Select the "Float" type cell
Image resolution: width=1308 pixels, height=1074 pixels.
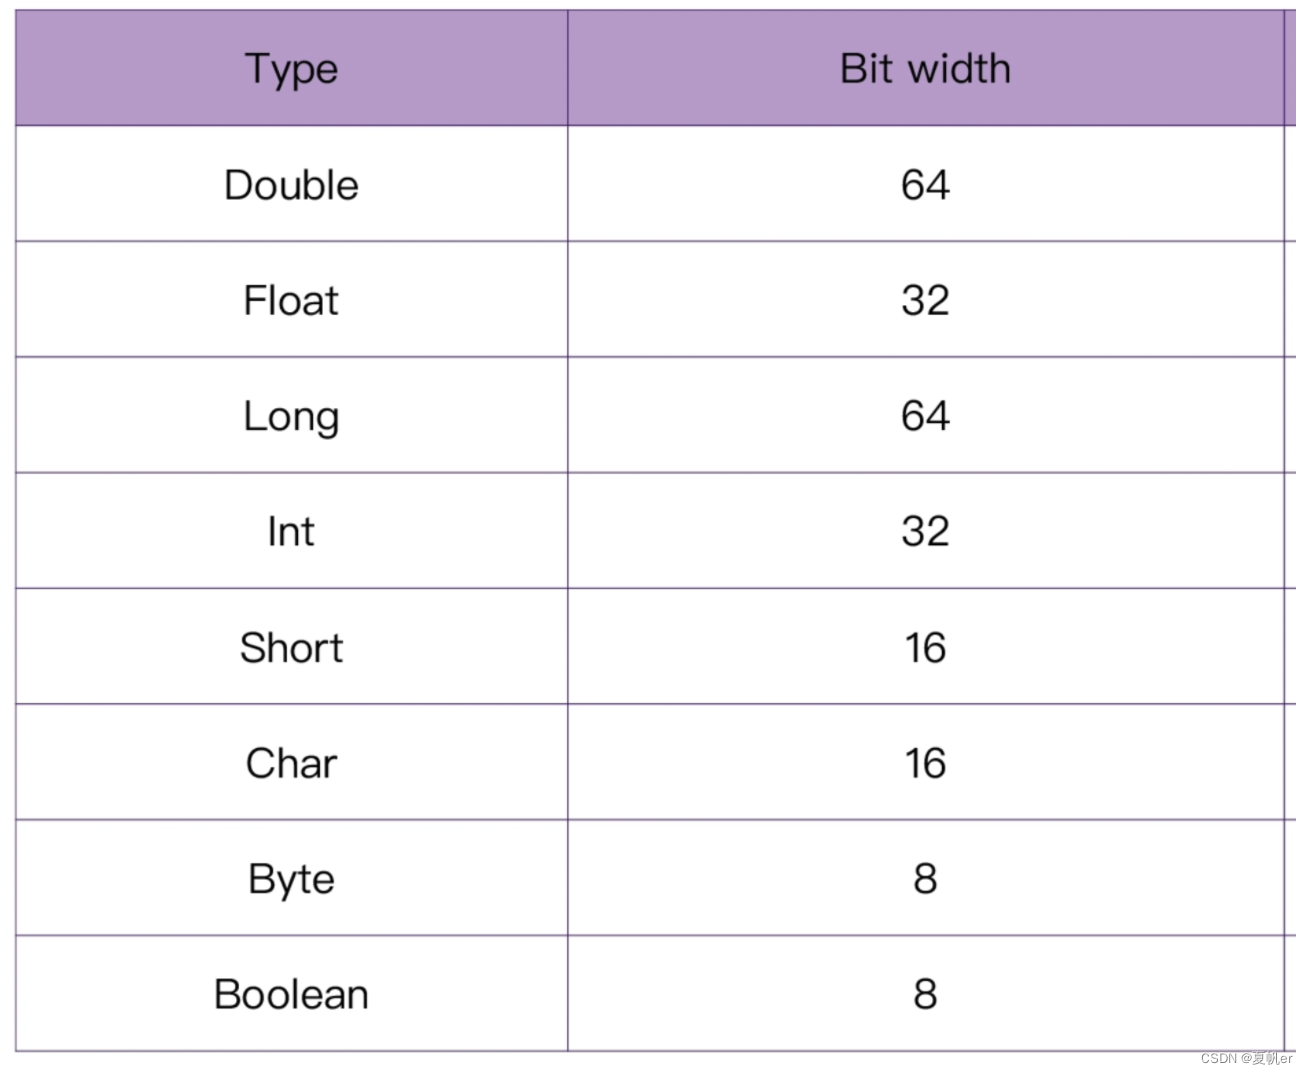click(x=291, y=300)
